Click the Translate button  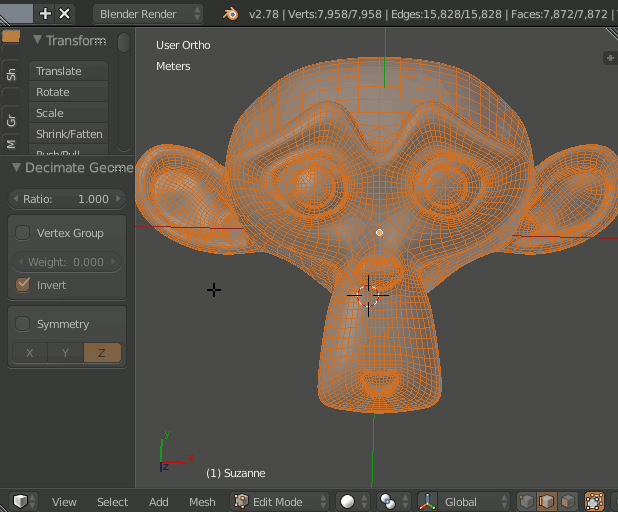pos(69,71)
